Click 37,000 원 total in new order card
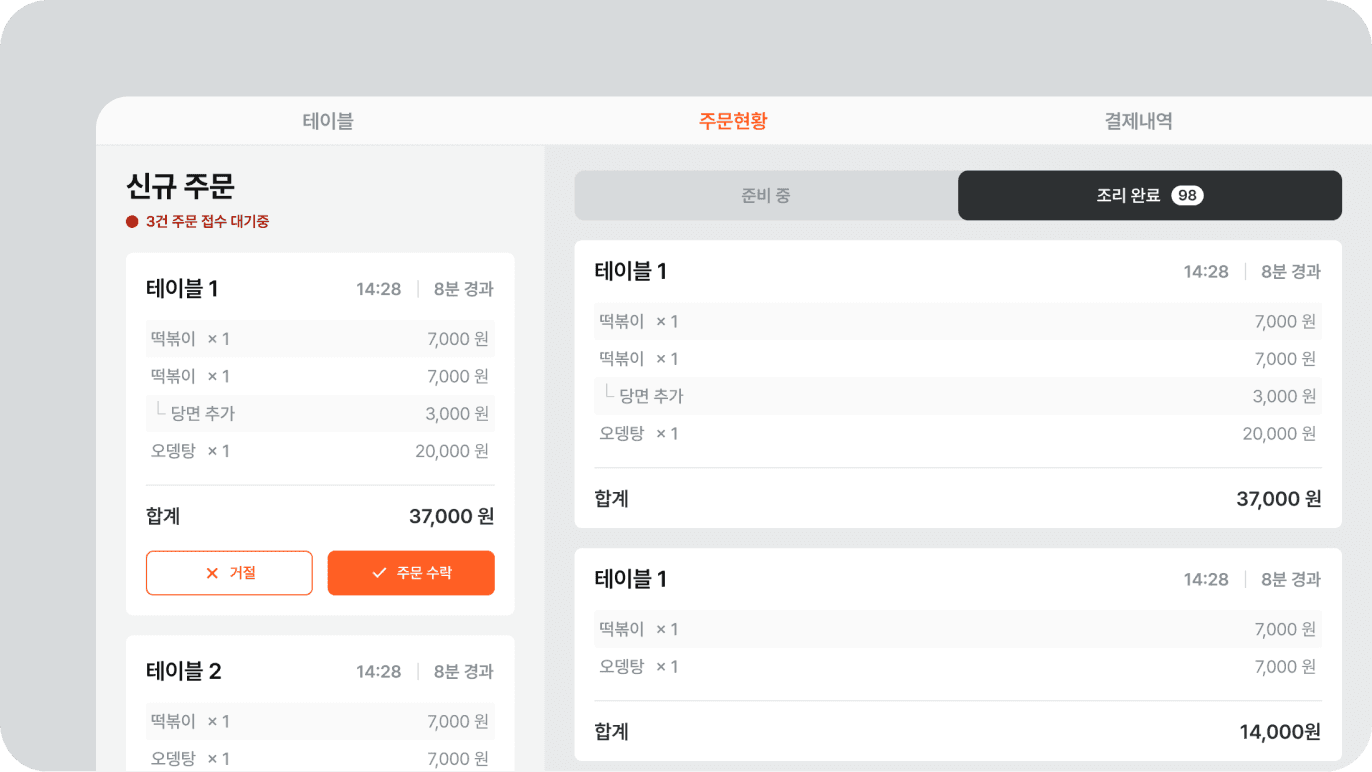This screenshot has height=772, width=1372. pos(452,516)
